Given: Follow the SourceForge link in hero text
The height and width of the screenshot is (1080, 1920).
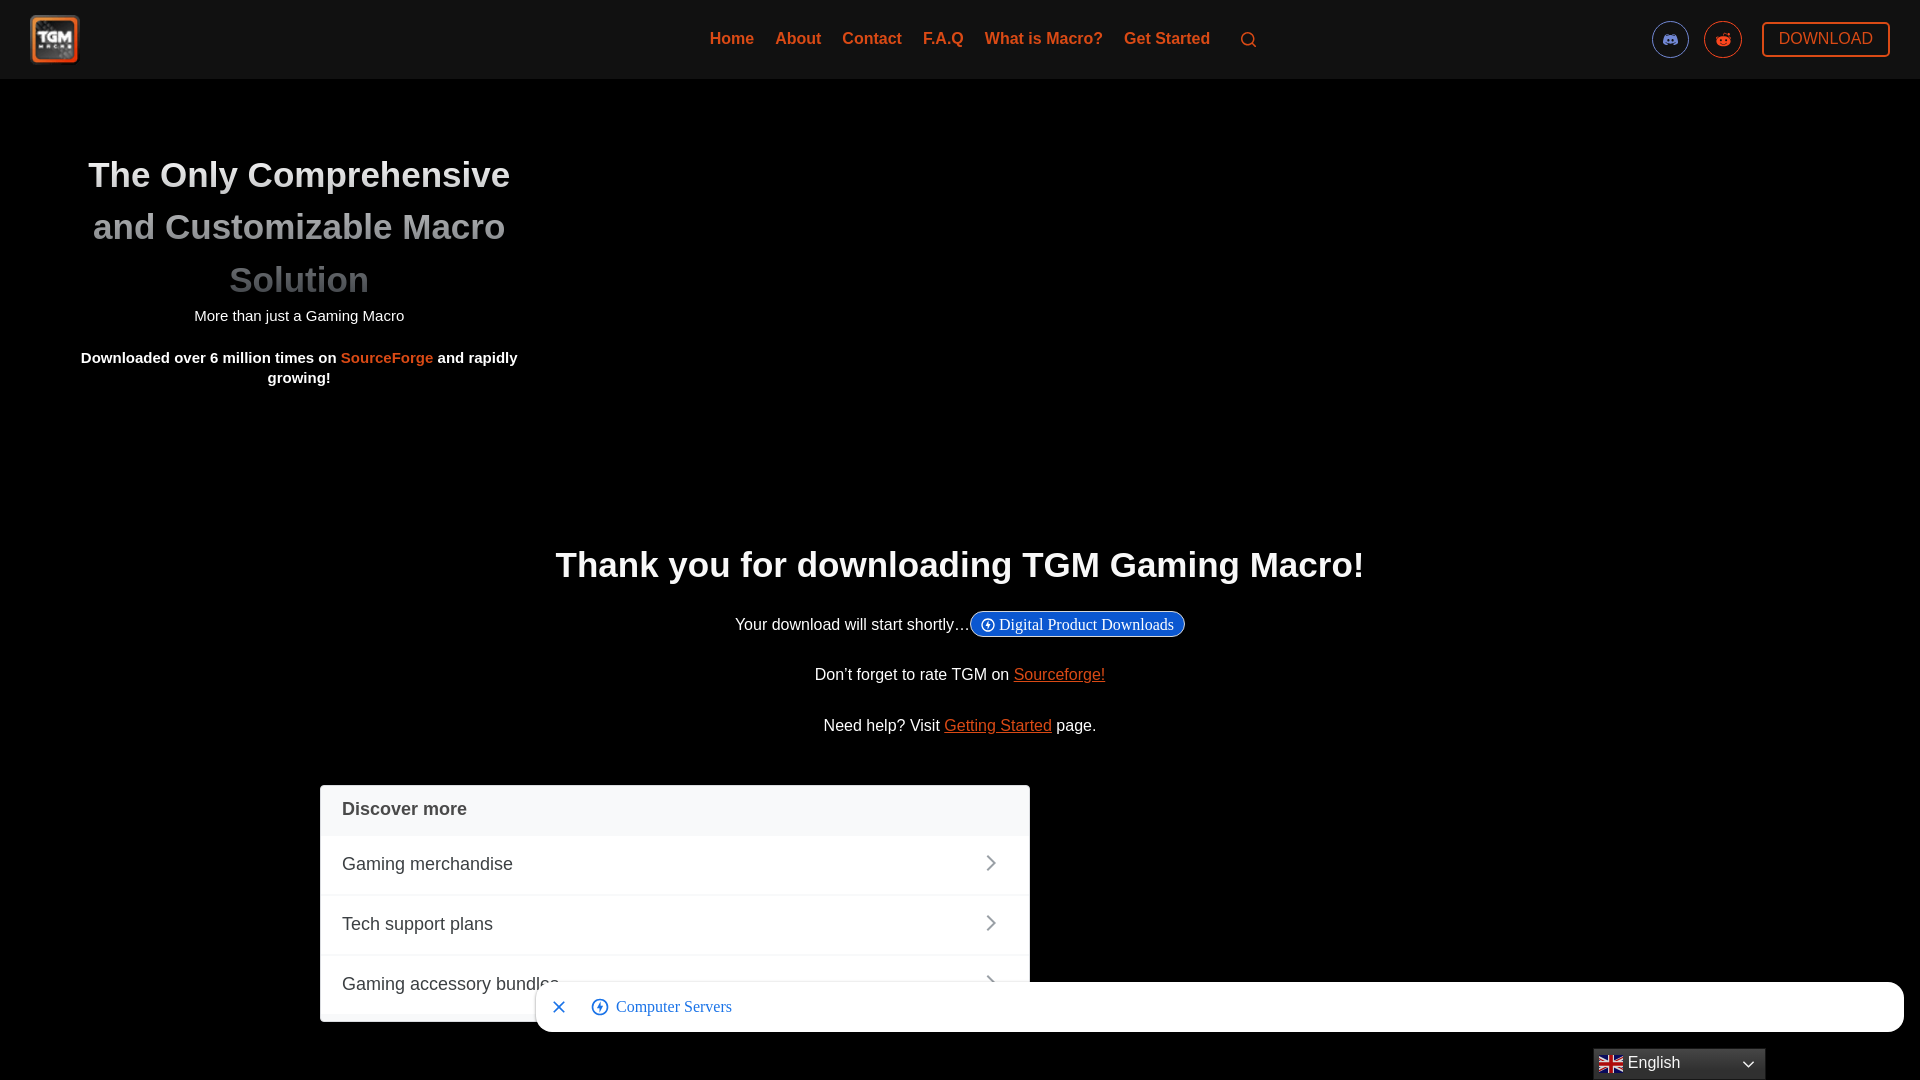Looking at the screenshot, I should [387, 358].
